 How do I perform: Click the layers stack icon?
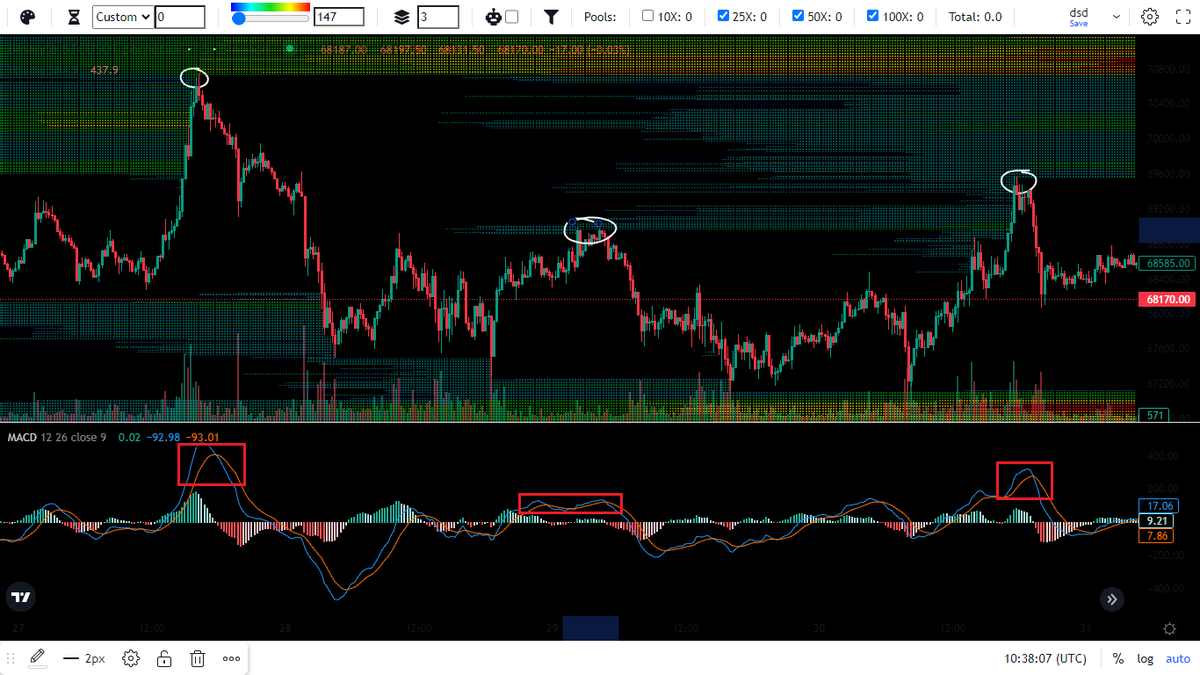(x=402, y=17)
